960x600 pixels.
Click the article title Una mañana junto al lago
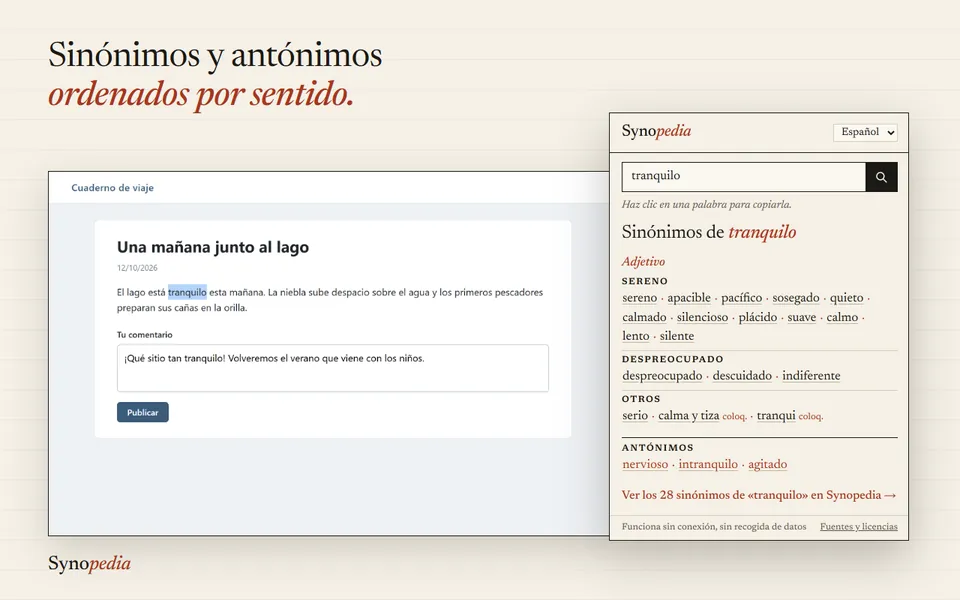(x=213, y=247)
